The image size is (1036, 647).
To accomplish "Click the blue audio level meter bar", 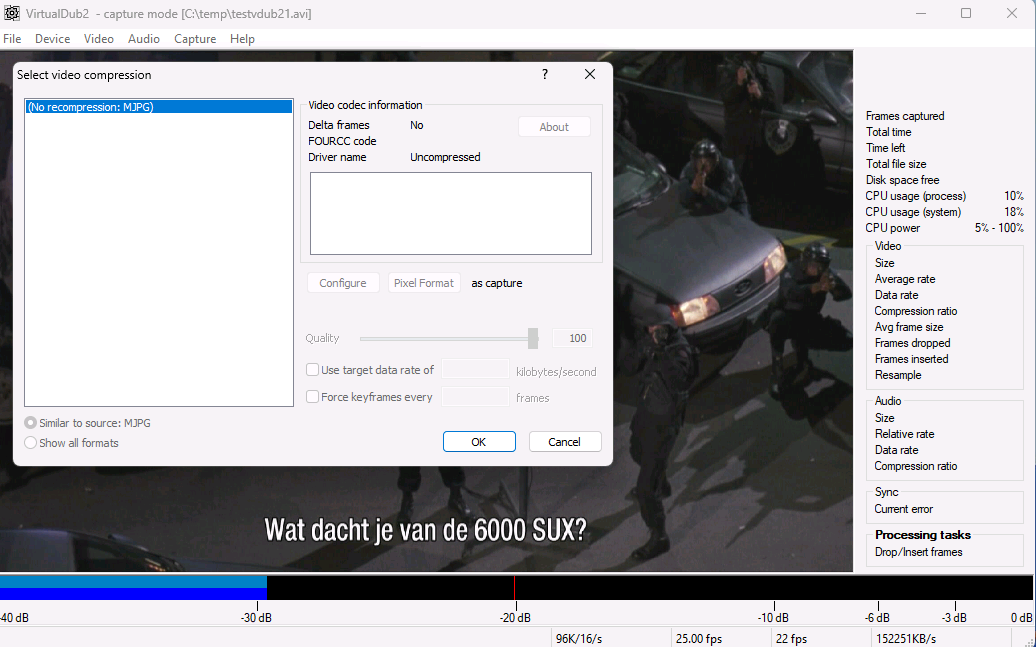I will point(133,588).
